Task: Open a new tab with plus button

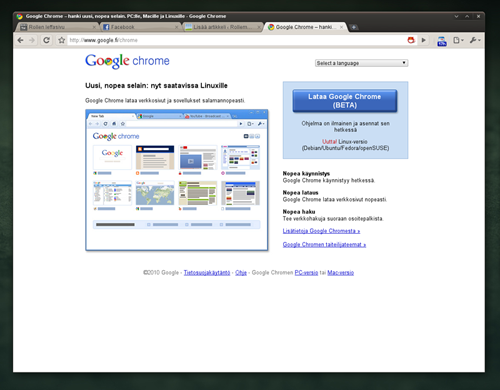Action: point(354,27)
